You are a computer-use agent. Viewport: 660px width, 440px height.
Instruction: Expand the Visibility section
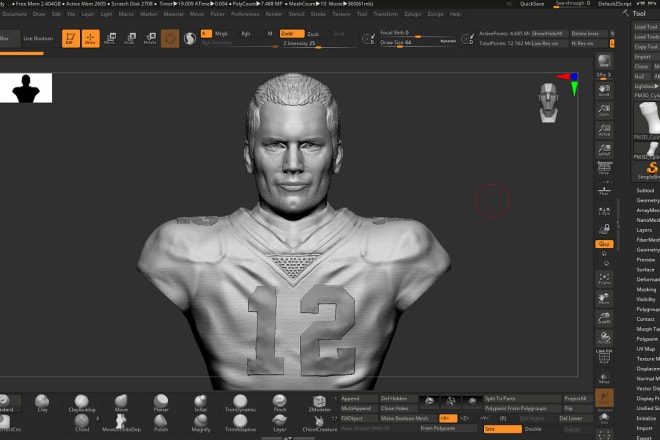coord(646,299)
